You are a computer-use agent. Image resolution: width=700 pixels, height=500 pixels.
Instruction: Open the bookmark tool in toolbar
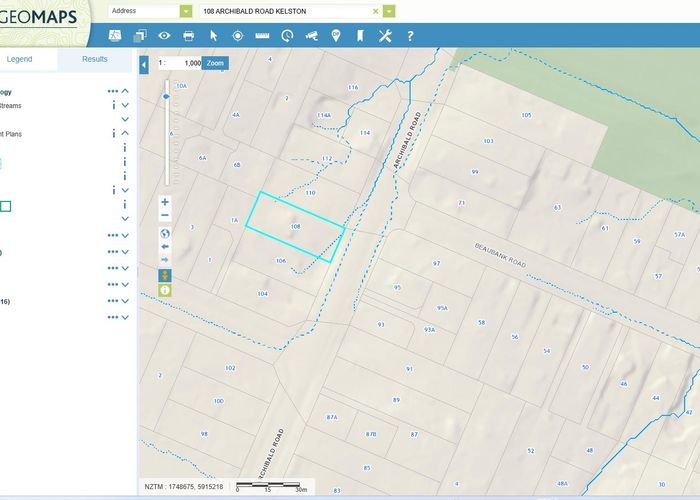point(359,36)
